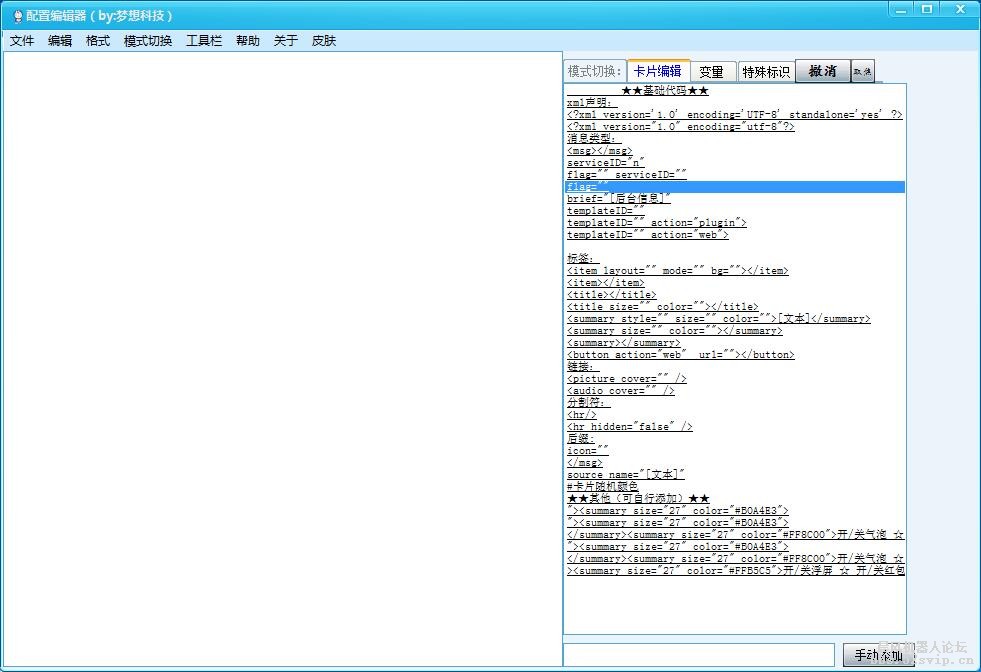
Task: Select the #卡片随机颜色 list entry
Action: (602, 486)
